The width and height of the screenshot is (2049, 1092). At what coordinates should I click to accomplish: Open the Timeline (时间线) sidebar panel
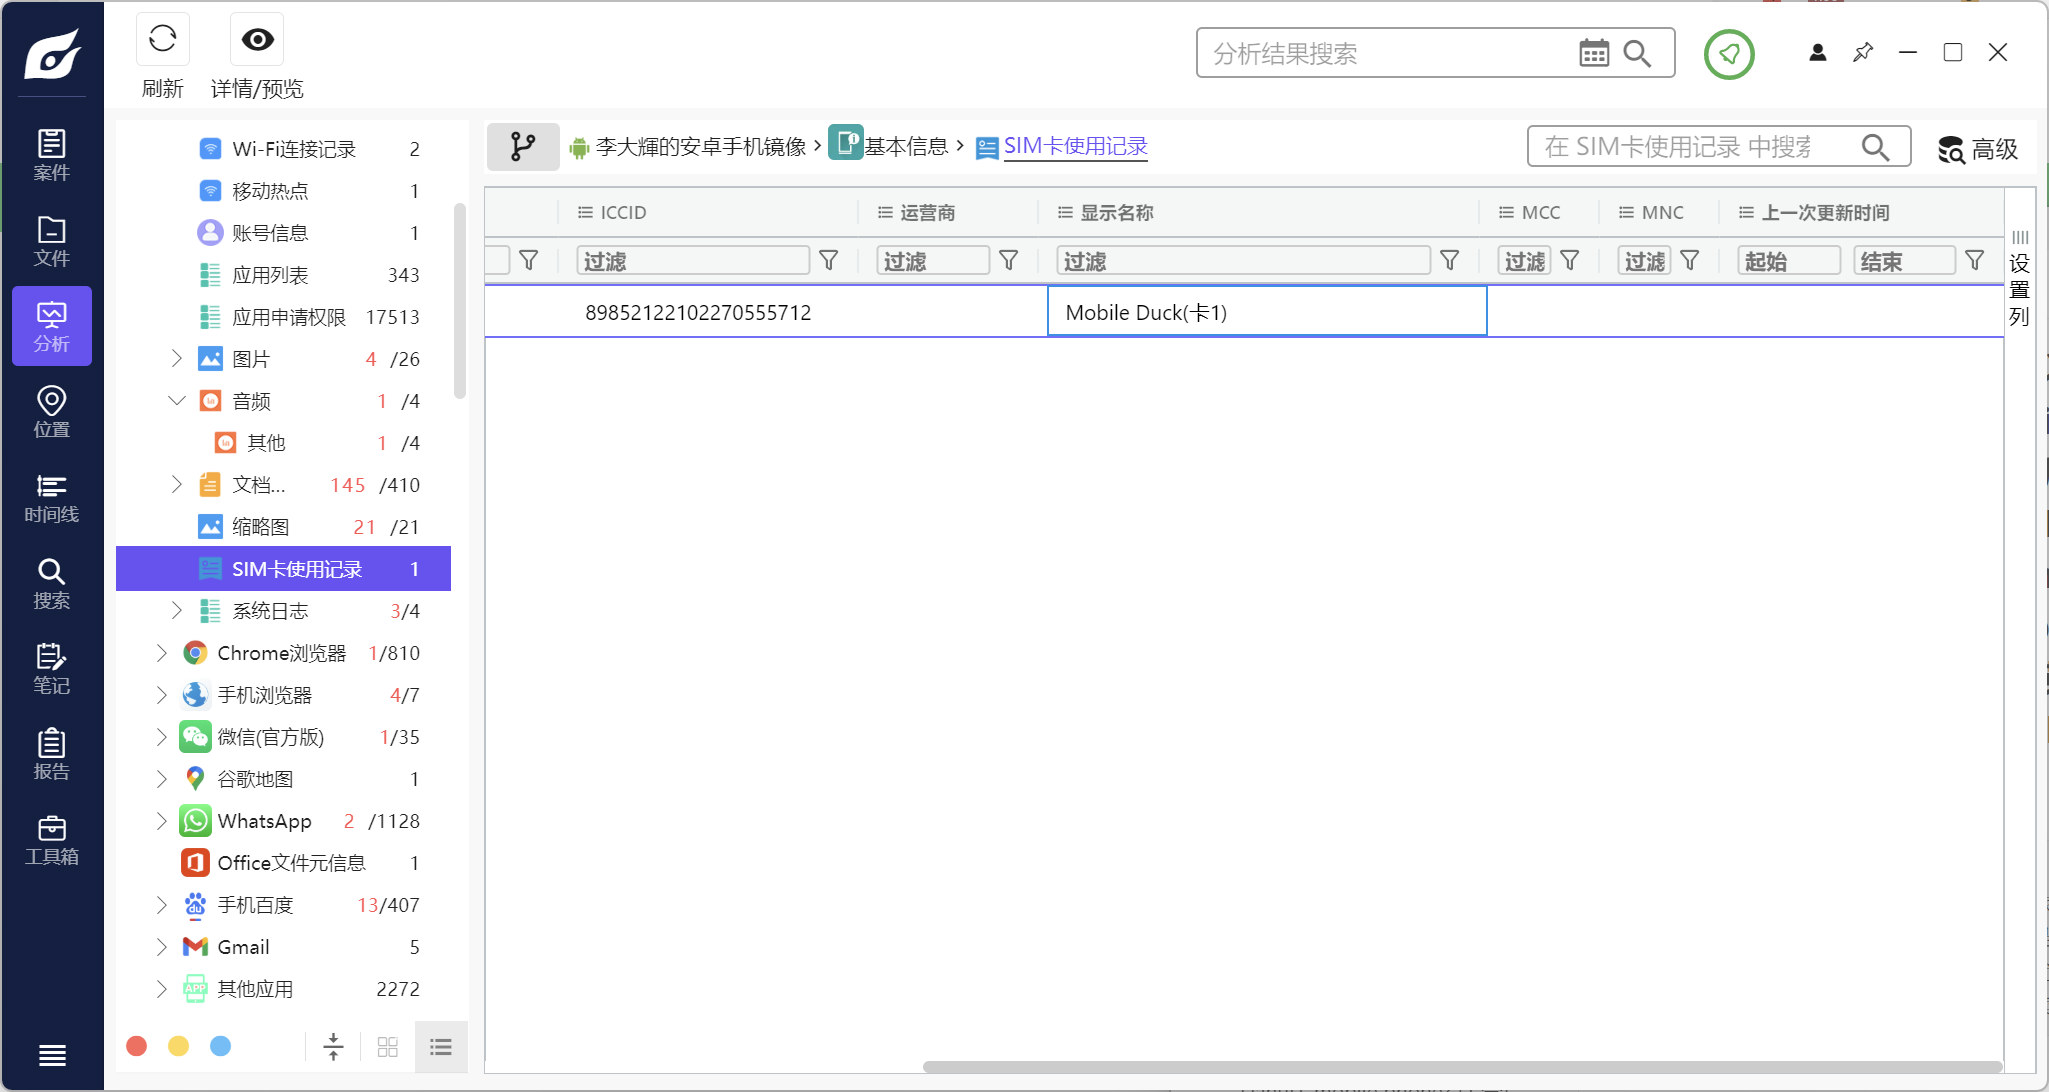[x=51, y=498]
